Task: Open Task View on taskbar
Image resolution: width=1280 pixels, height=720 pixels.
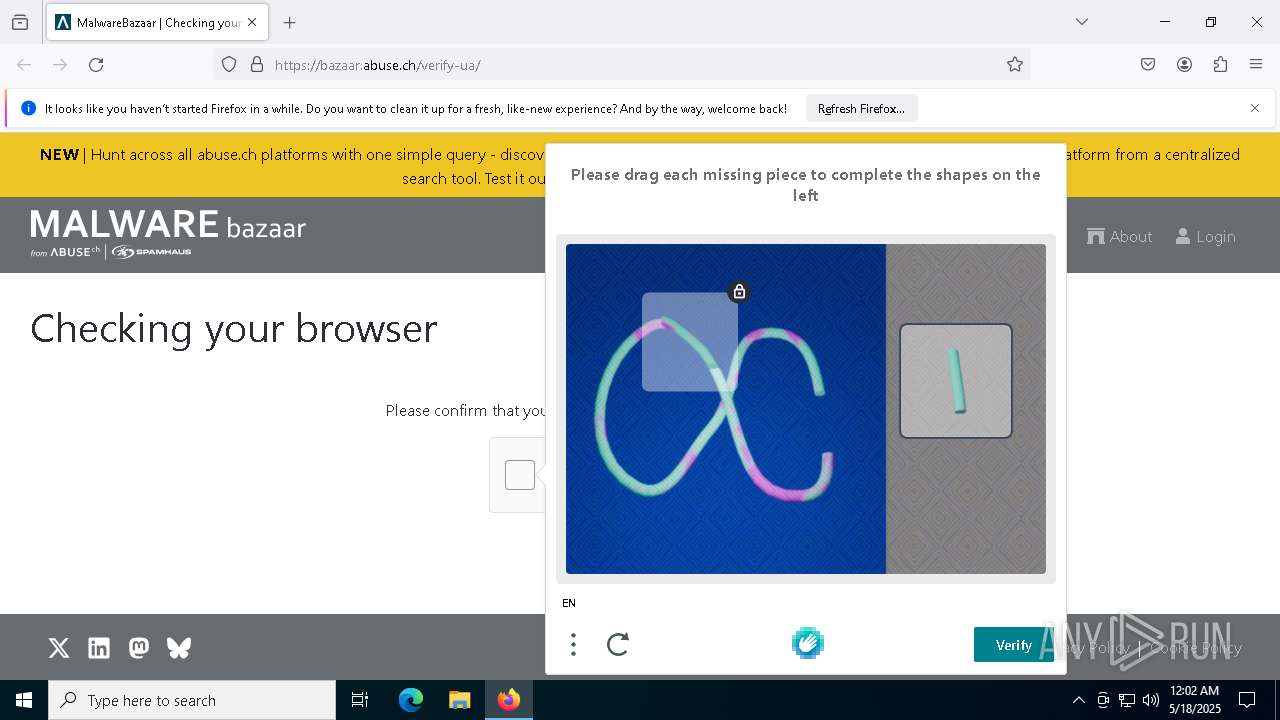Action: (x=360, y=700)
